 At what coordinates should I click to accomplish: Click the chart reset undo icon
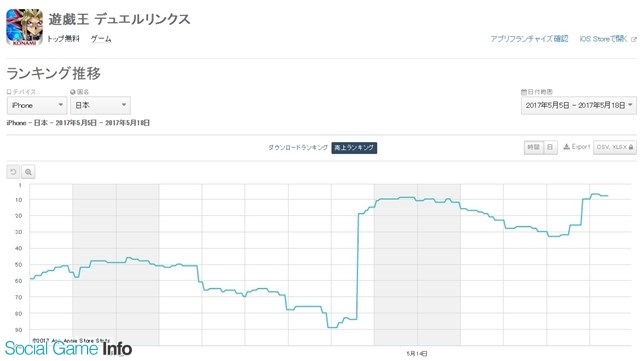click(13, 172)
